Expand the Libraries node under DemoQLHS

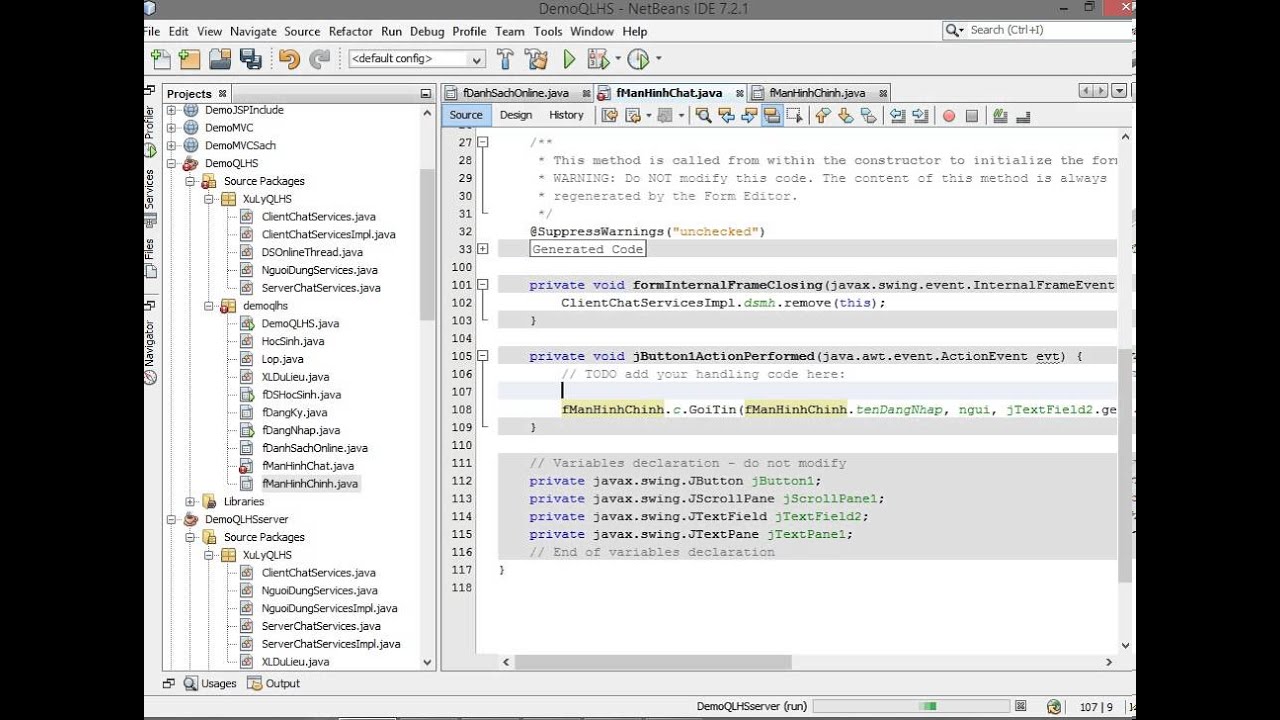(190, 502)
